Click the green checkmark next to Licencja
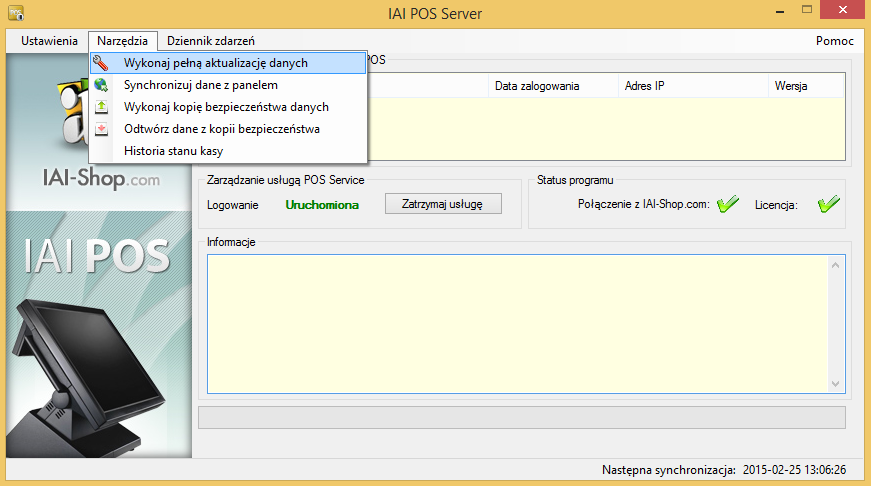Screen dimensions: 871x486 click(828, 204)
